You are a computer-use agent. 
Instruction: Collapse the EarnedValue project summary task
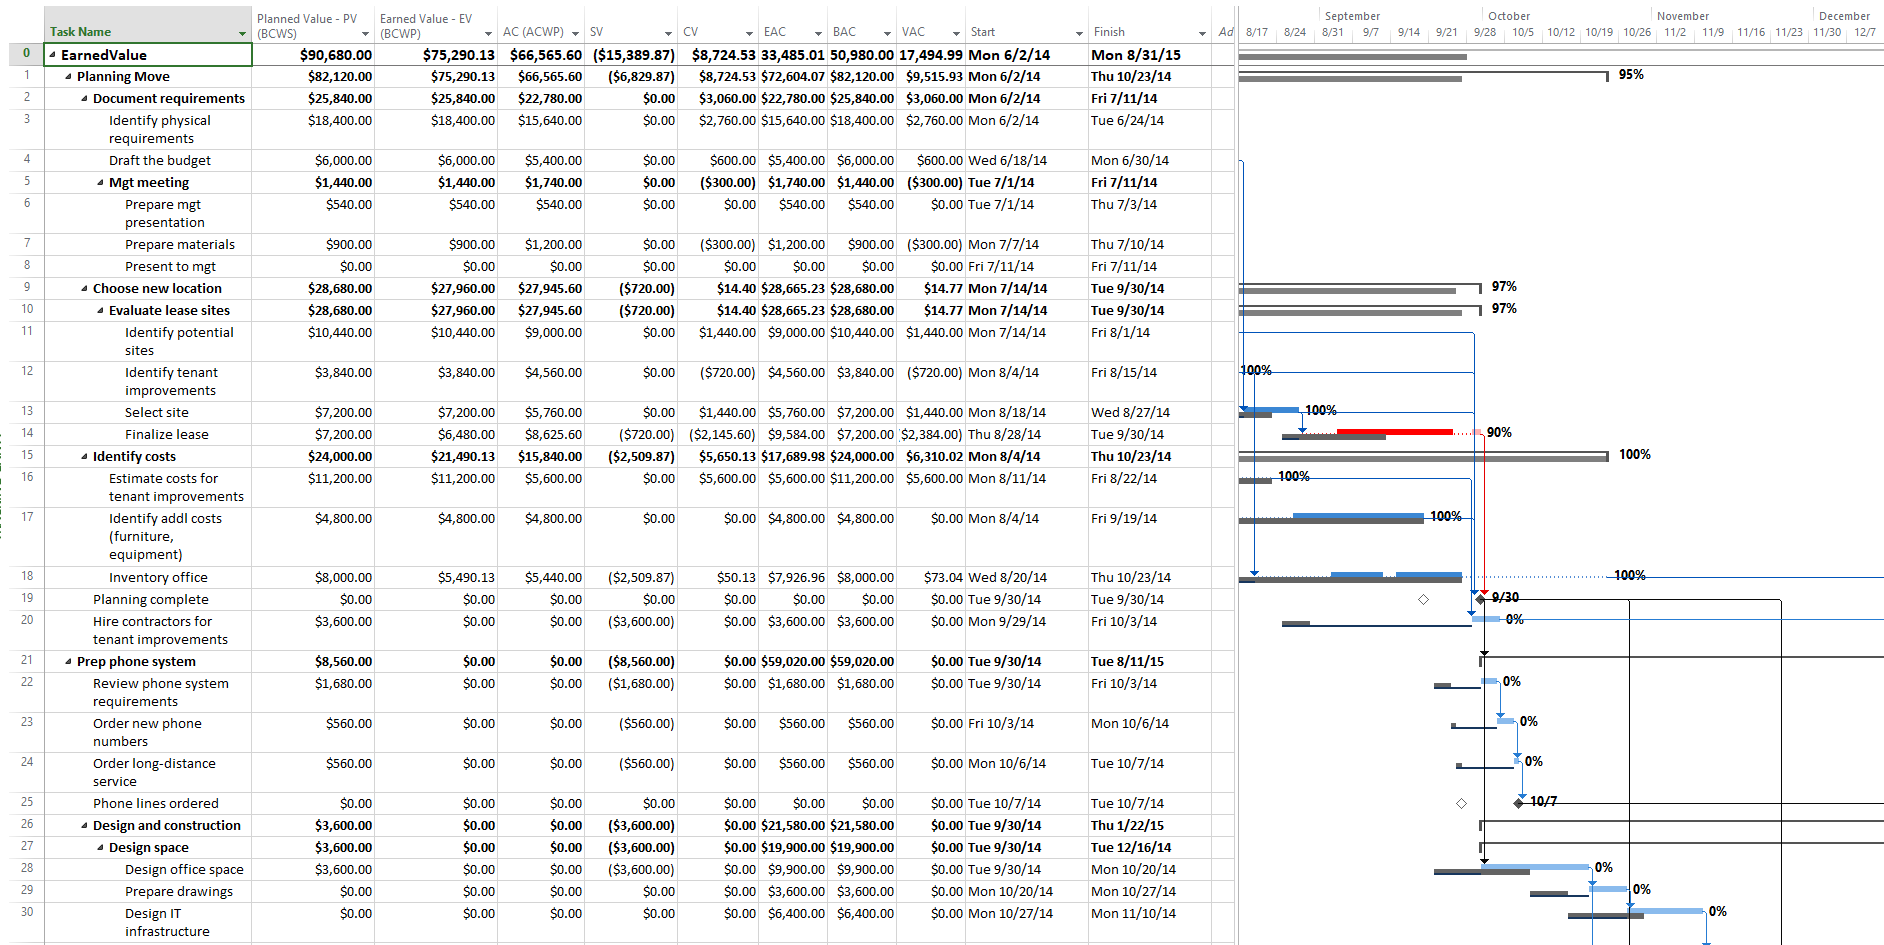point(52,55)
